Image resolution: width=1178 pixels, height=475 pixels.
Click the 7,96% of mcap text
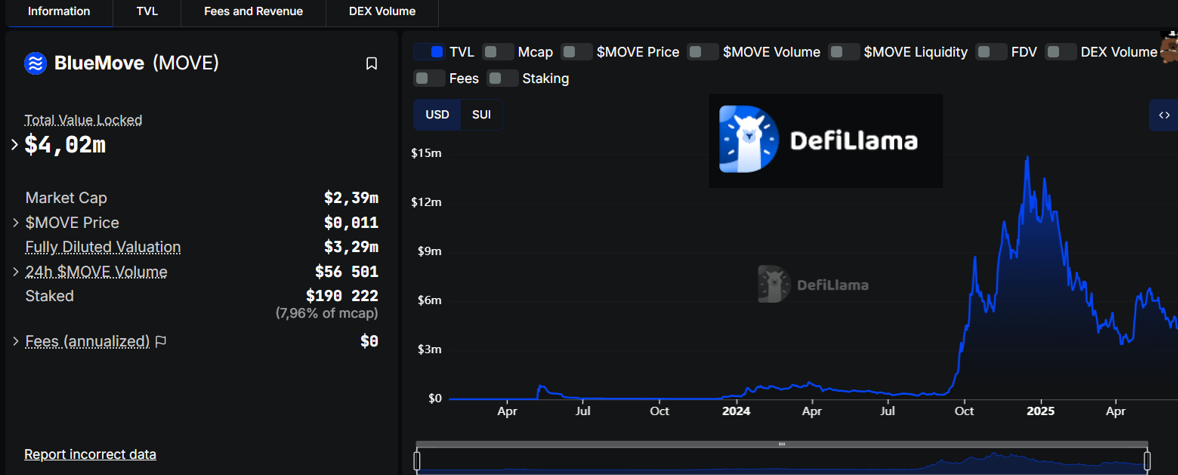coord(327,313)
